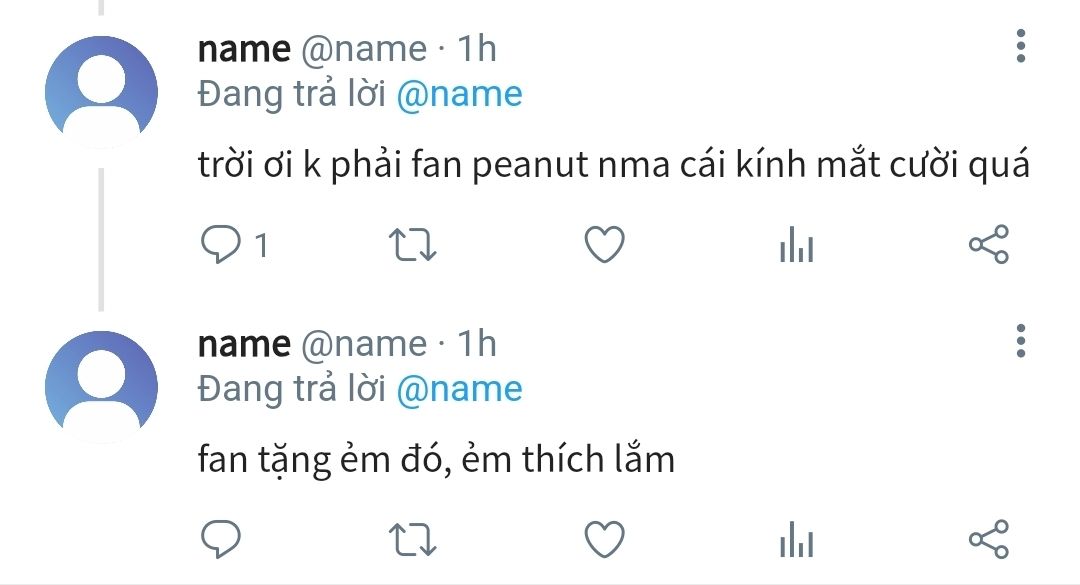Click @name mention in first 'Đang trả lời'
1080x585 pixels.
point(459,95)
